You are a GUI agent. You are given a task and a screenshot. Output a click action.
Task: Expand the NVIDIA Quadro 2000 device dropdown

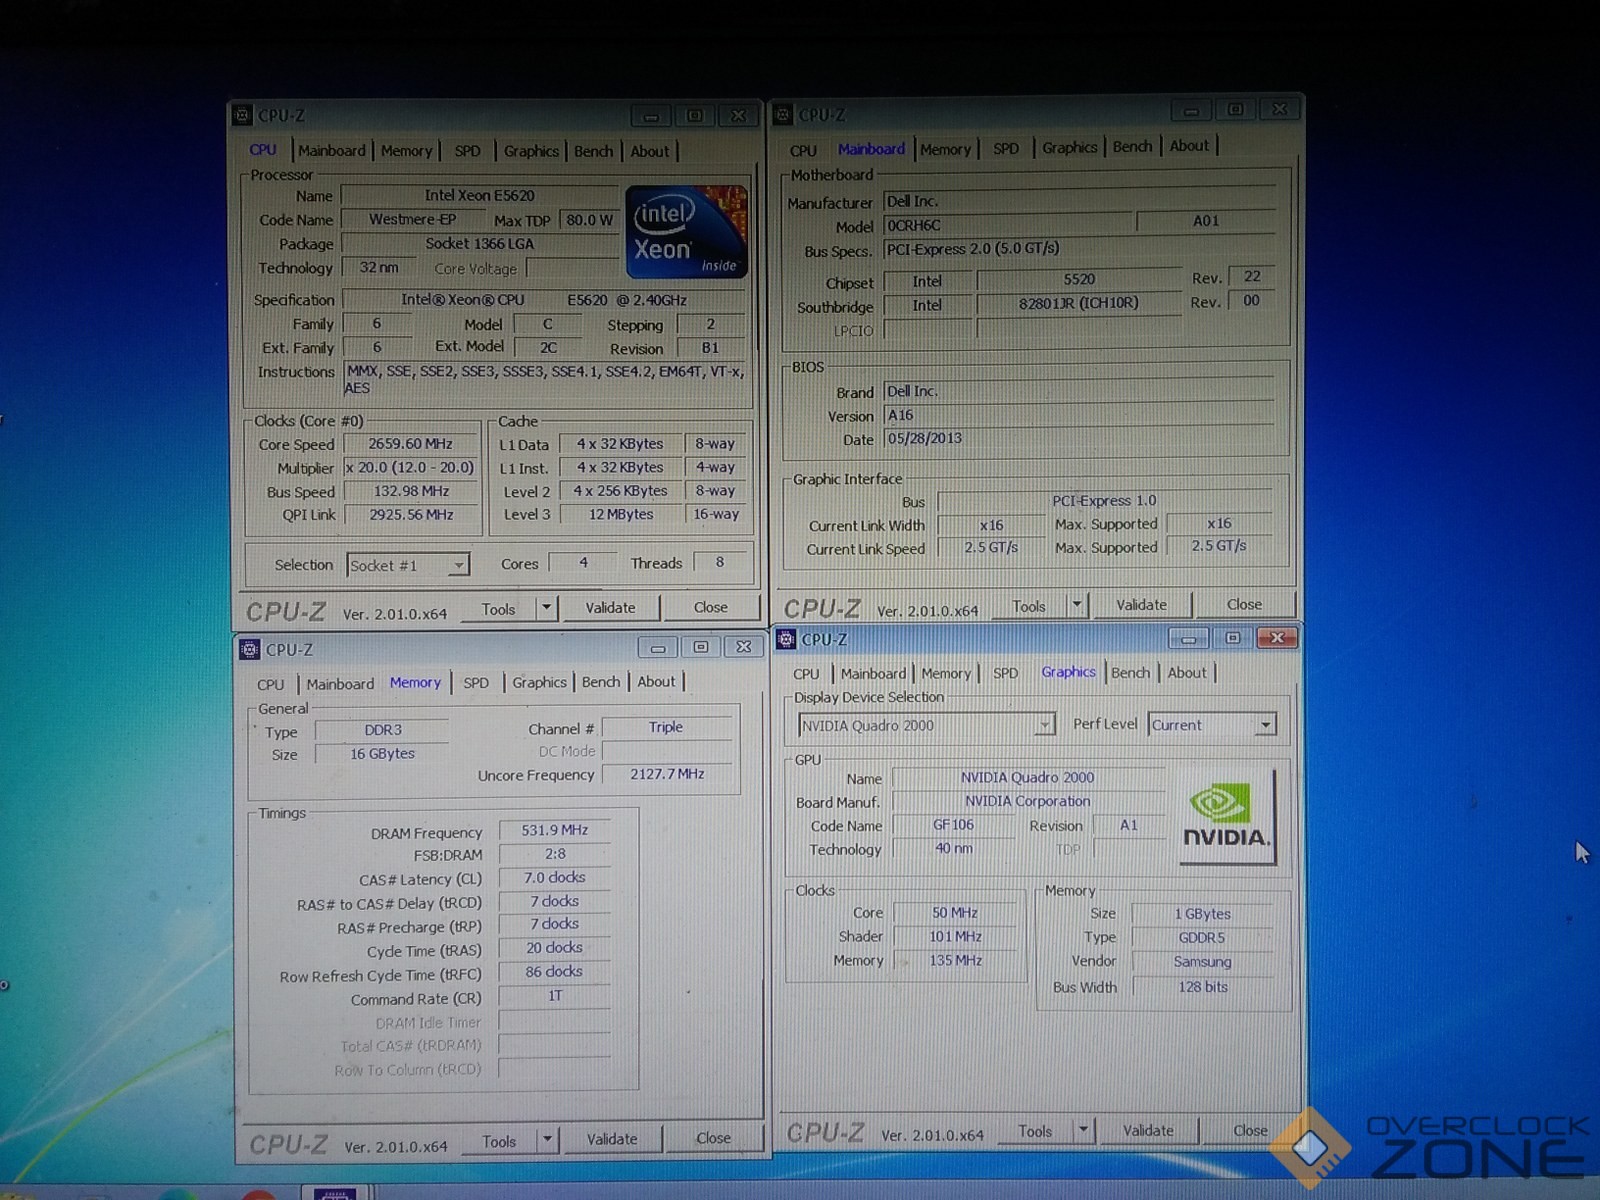coord(1044,724)
